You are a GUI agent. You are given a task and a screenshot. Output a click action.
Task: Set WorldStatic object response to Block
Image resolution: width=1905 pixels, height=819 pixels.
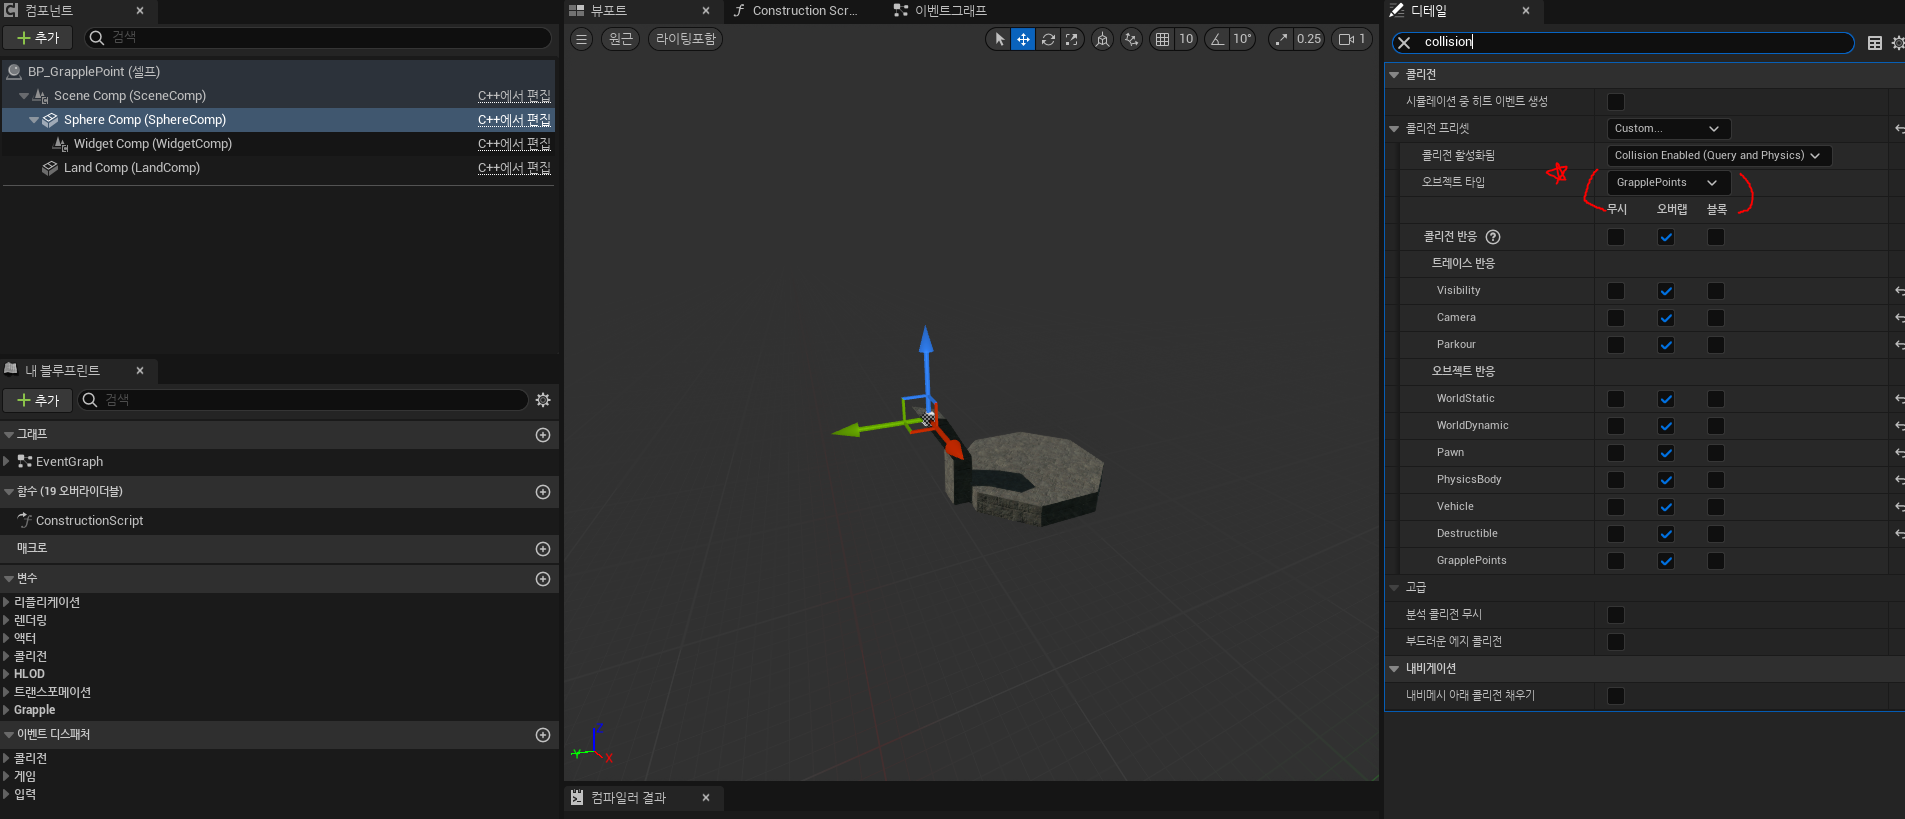[1716, 399]
